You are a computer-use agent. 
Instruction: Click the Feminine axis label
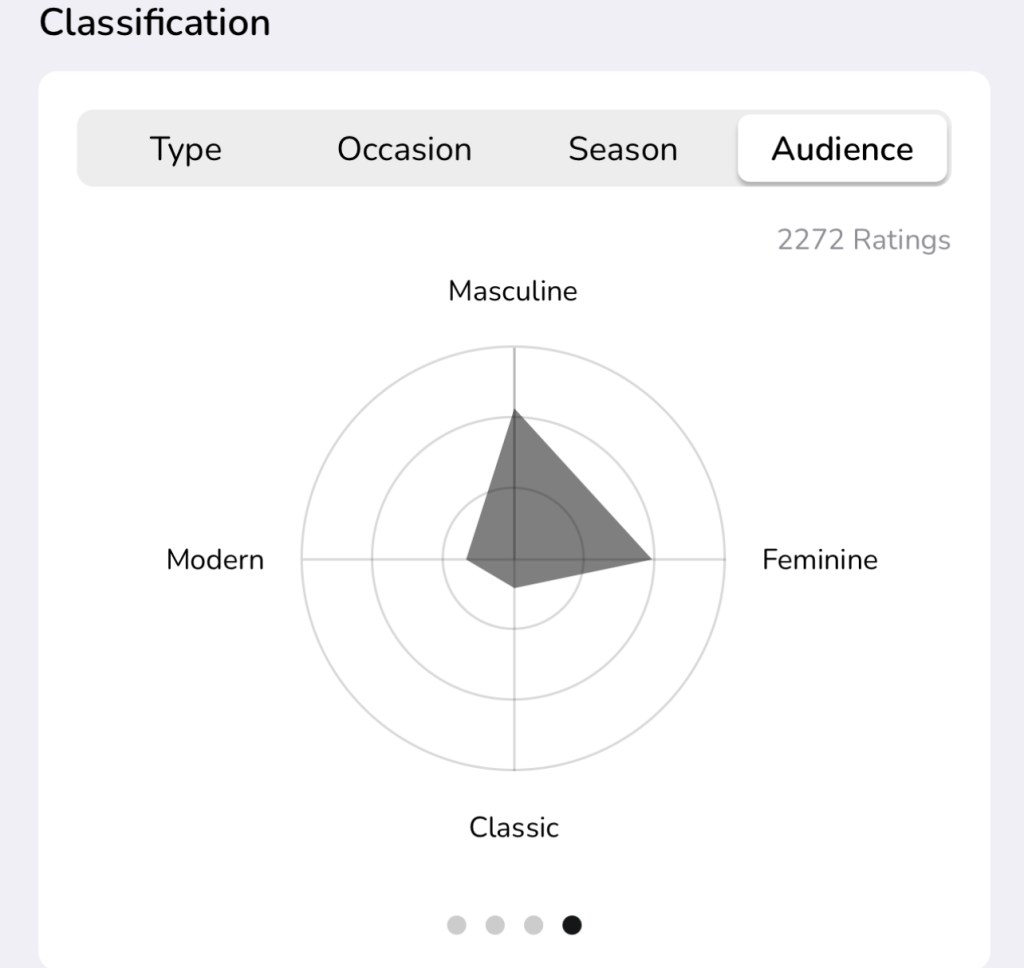click(x=819, y=559)
